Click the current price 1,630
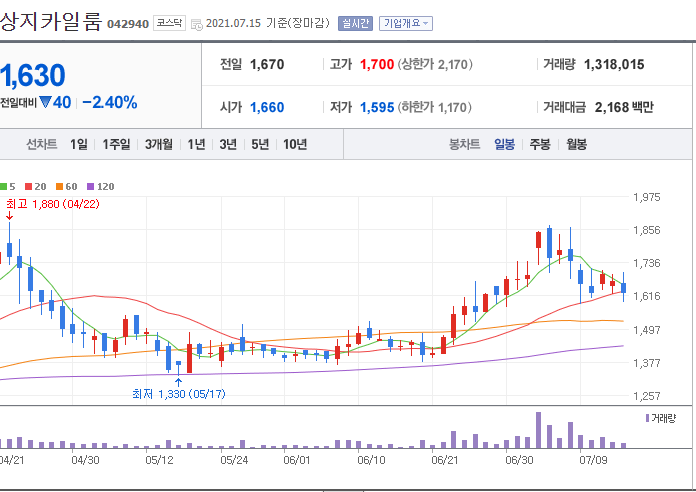Screen dimensions: 696x492 click(x=33, y=75)
